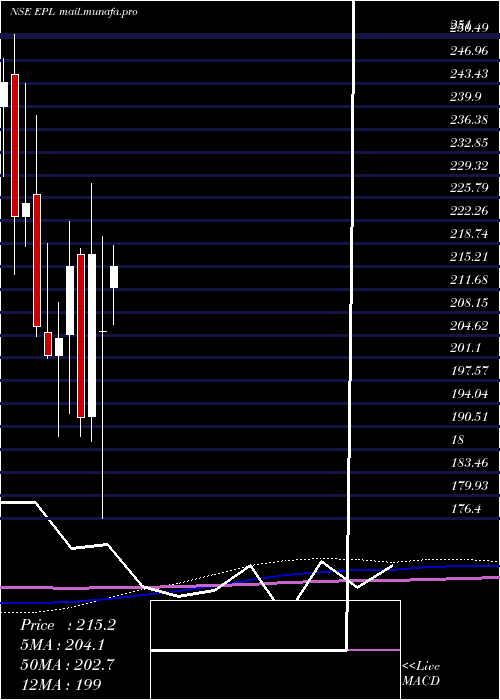Image resolution: width=500 pixels, height=700 pixels.
Task: Click the 204.62 price axis label
Action: click(x=469, y=326)
